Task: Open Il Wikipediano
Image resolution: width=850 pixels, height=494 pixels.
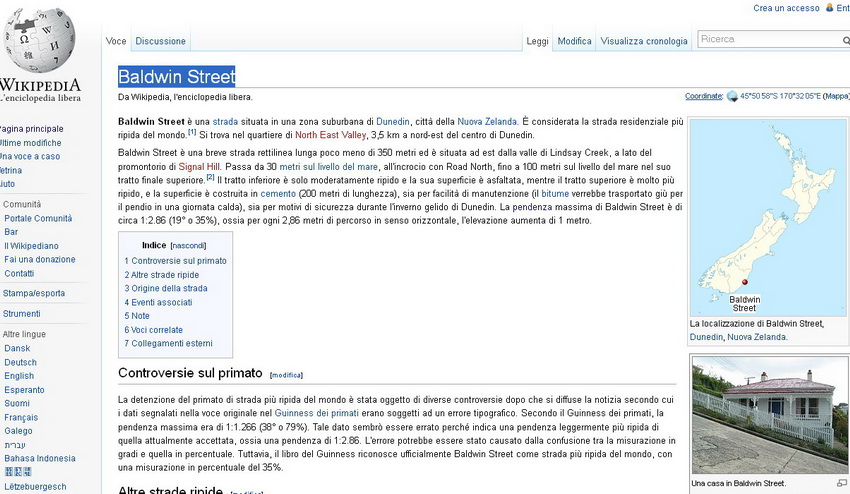Action: [31, 246]
